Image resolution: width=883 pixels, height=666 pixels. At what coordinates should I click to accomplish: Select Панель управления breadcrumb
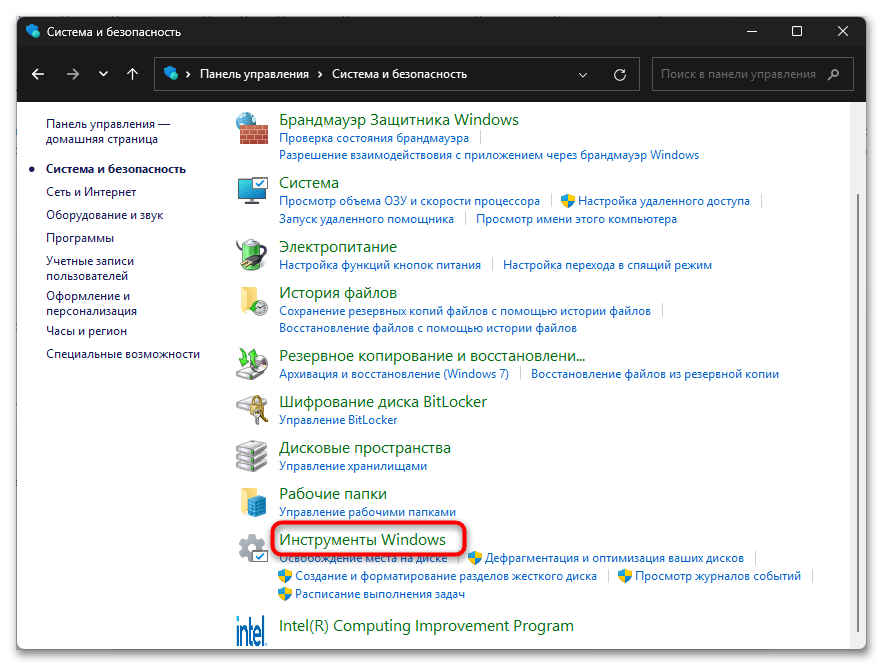click(255, 74)
